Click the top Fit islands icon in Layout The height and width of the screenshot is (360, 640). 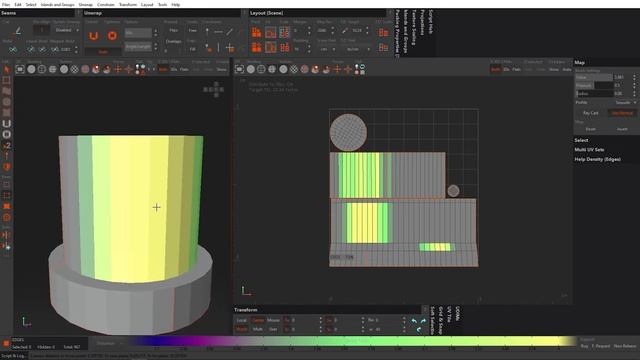pyautogui.click(x=271, y=32)
